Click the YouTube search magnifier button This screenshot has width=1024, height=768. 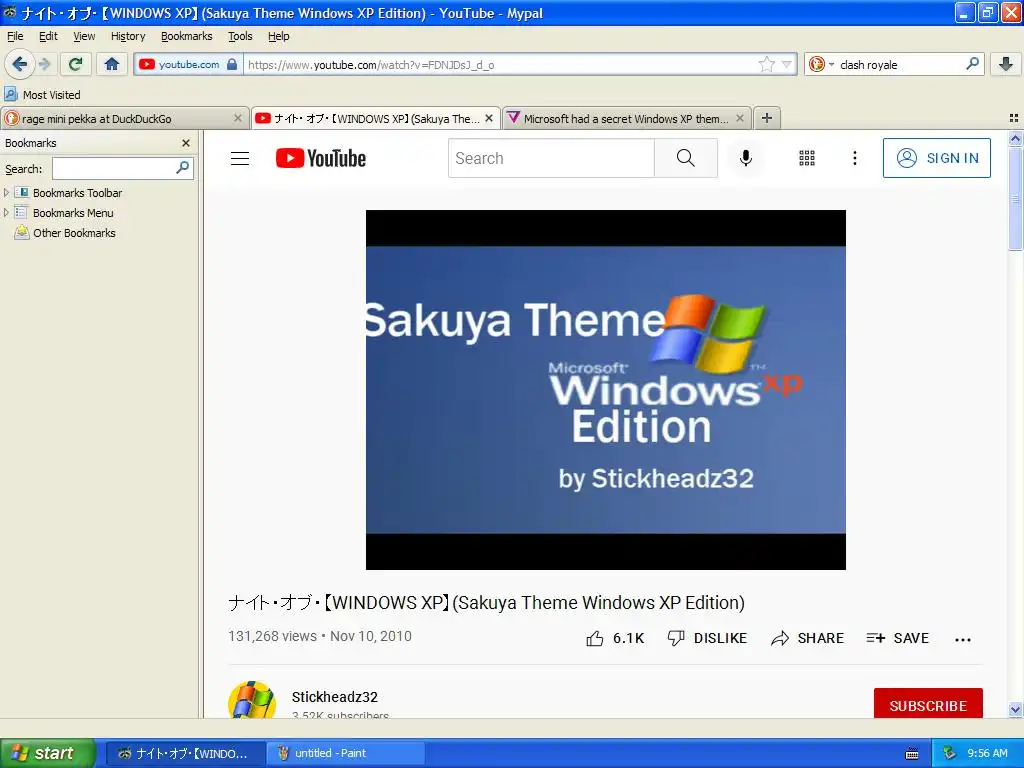click(x=686, y=158)
